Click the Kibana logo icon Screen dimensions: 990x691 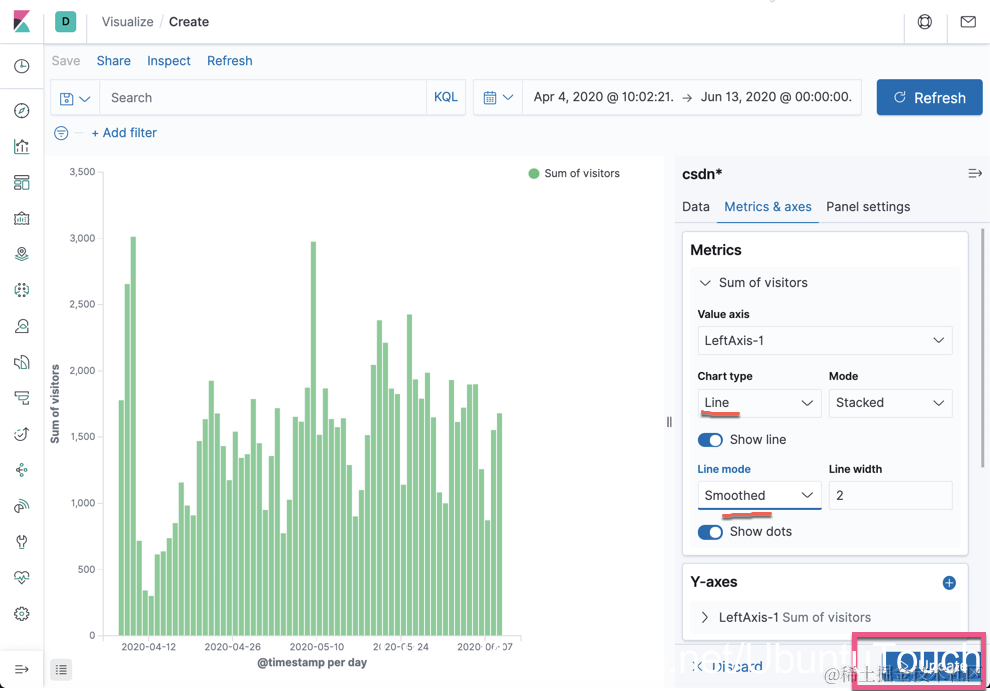(x=21, y=21)
